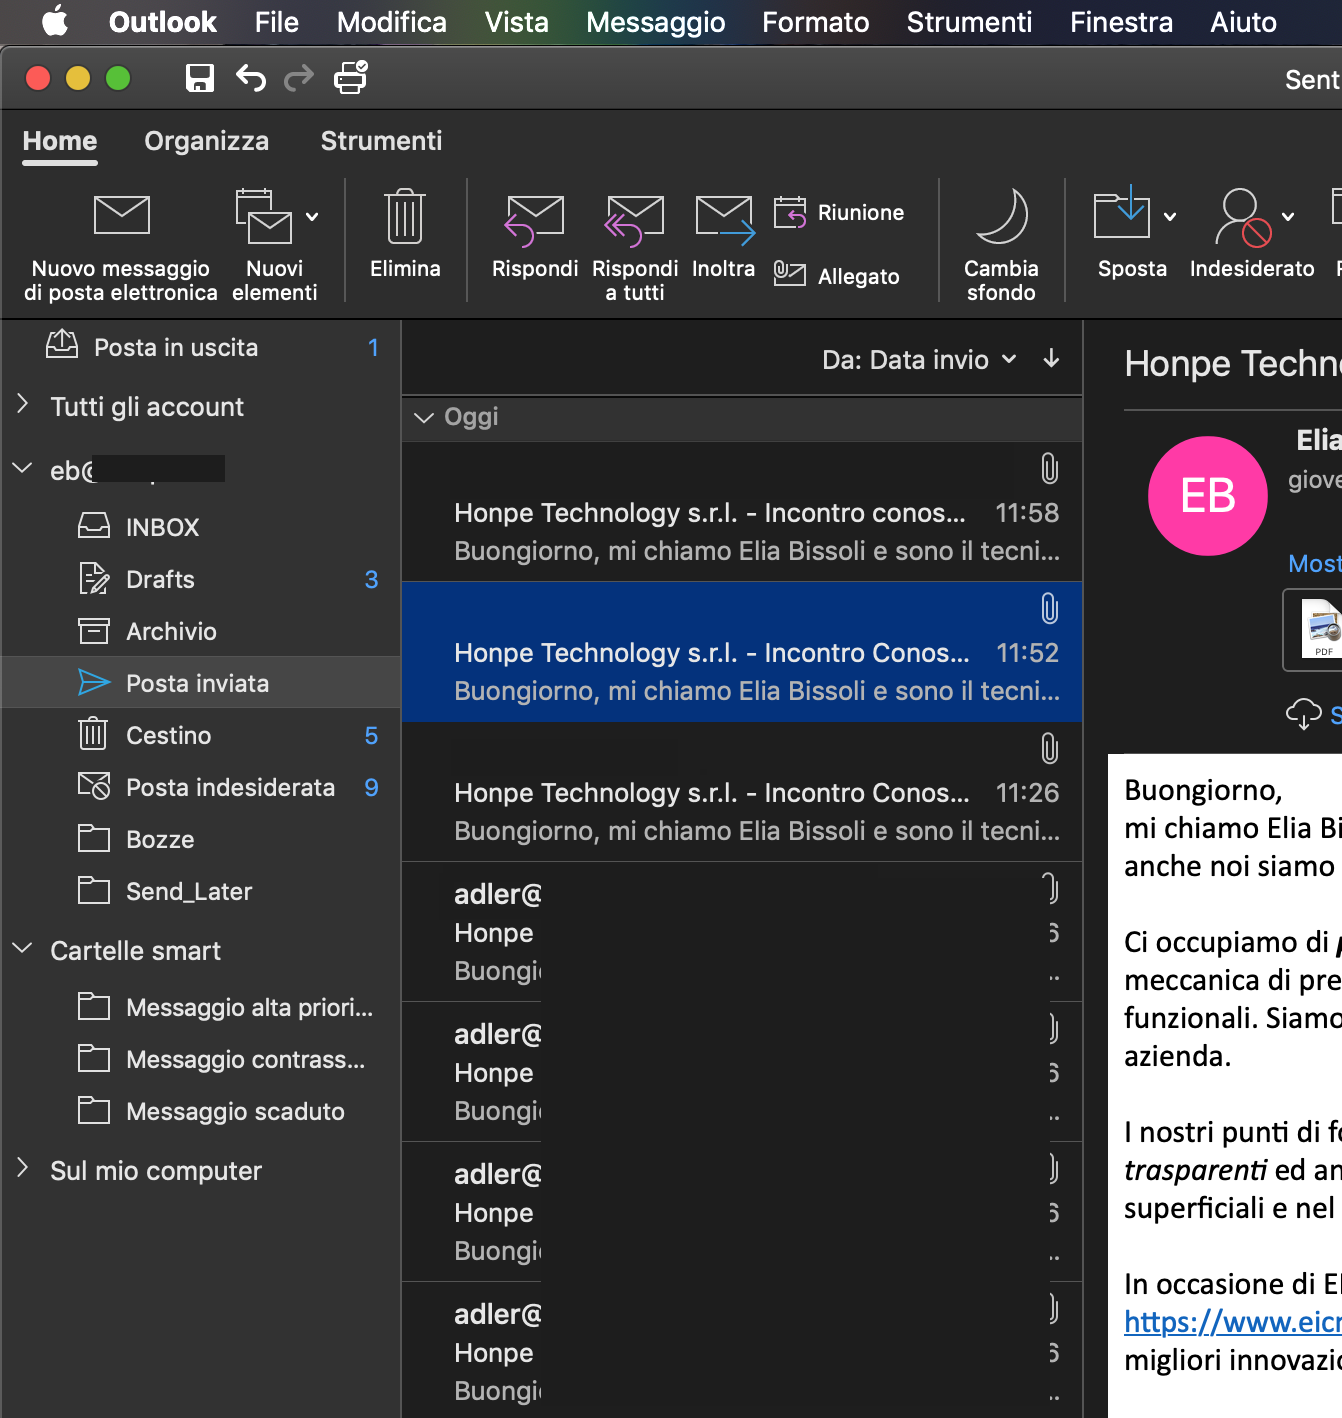Open the Messaggio menu in menu bar
Viewport: 1342px width, 1418px height.
point(655,22)
